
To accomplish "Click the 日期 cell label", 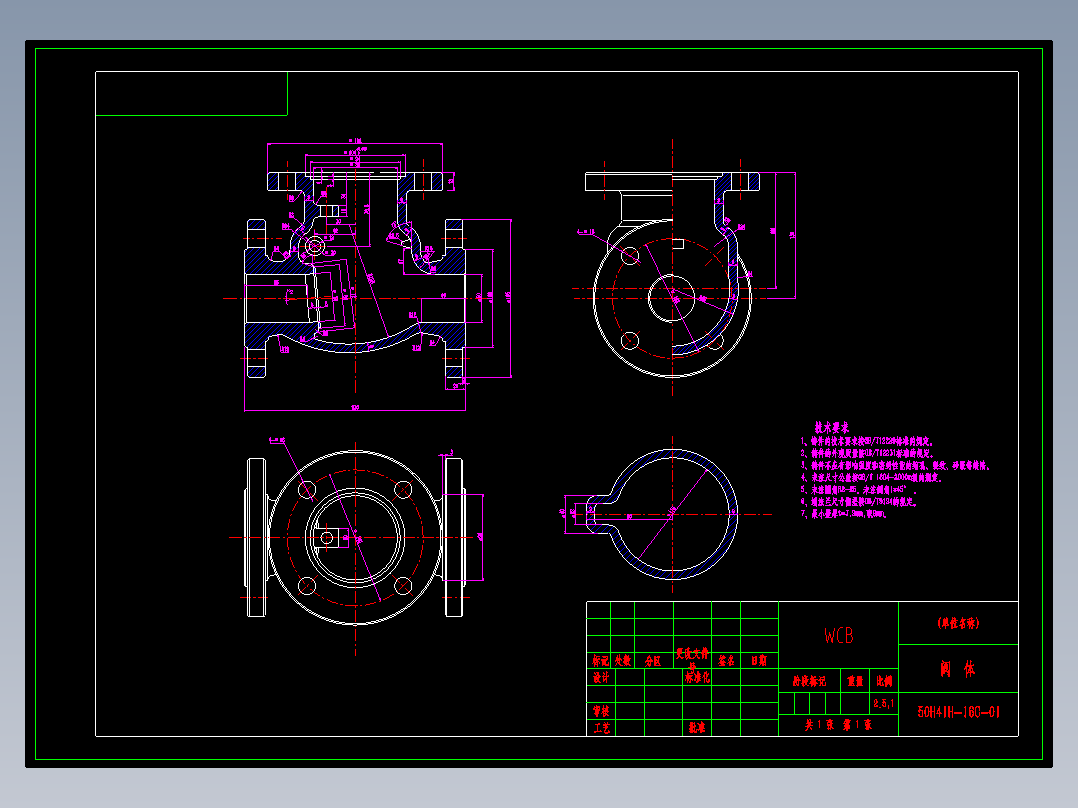I will click(x=759, y=661).
